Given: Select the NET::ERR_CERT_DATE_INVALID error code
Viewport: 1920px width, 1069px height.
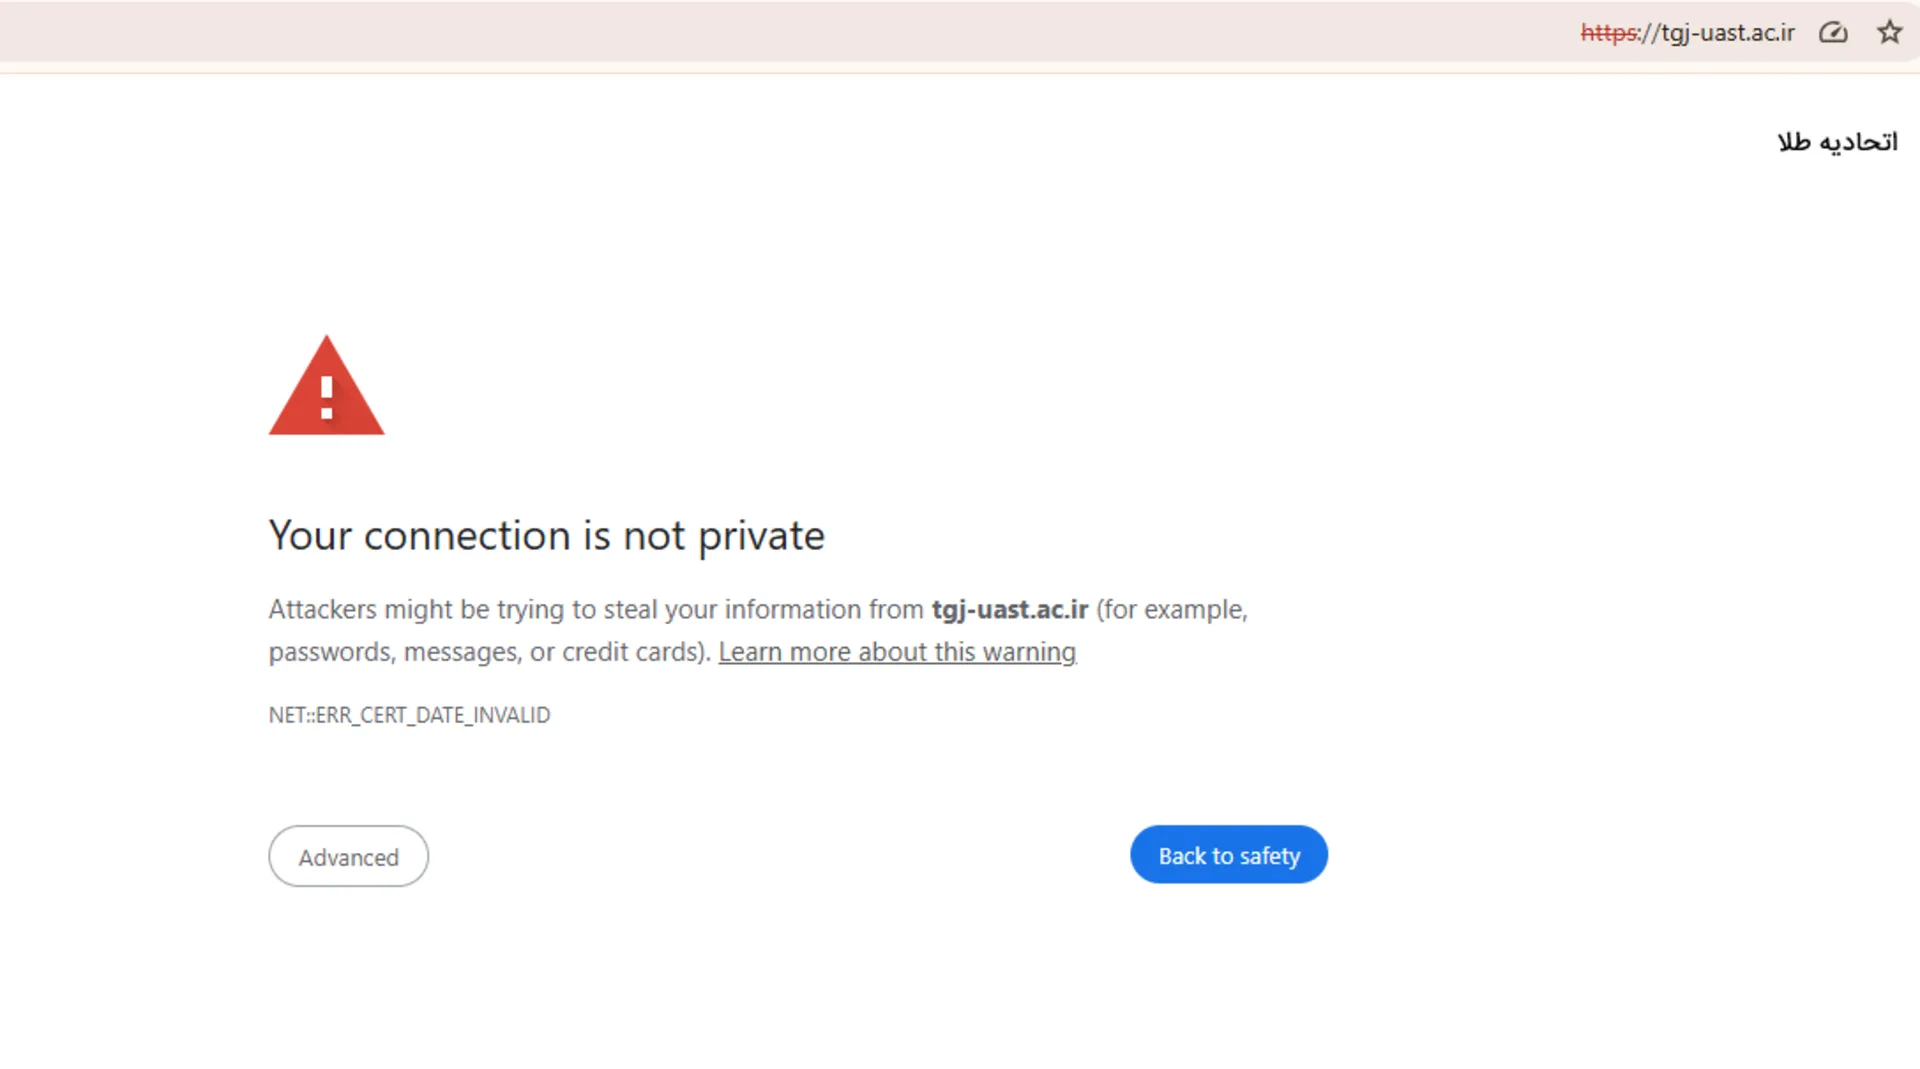Looking at the screenshot, I should 409,715.
